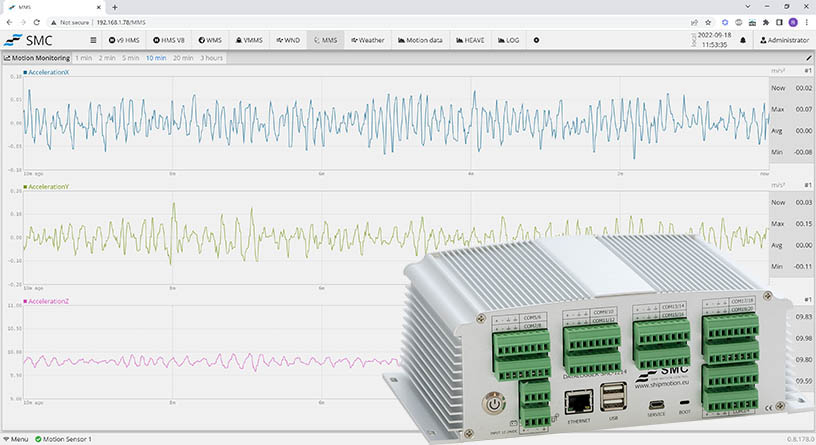The image size is (816, 445).
Task: Click the Not secure site info badge
Action: tap(70, 22)
